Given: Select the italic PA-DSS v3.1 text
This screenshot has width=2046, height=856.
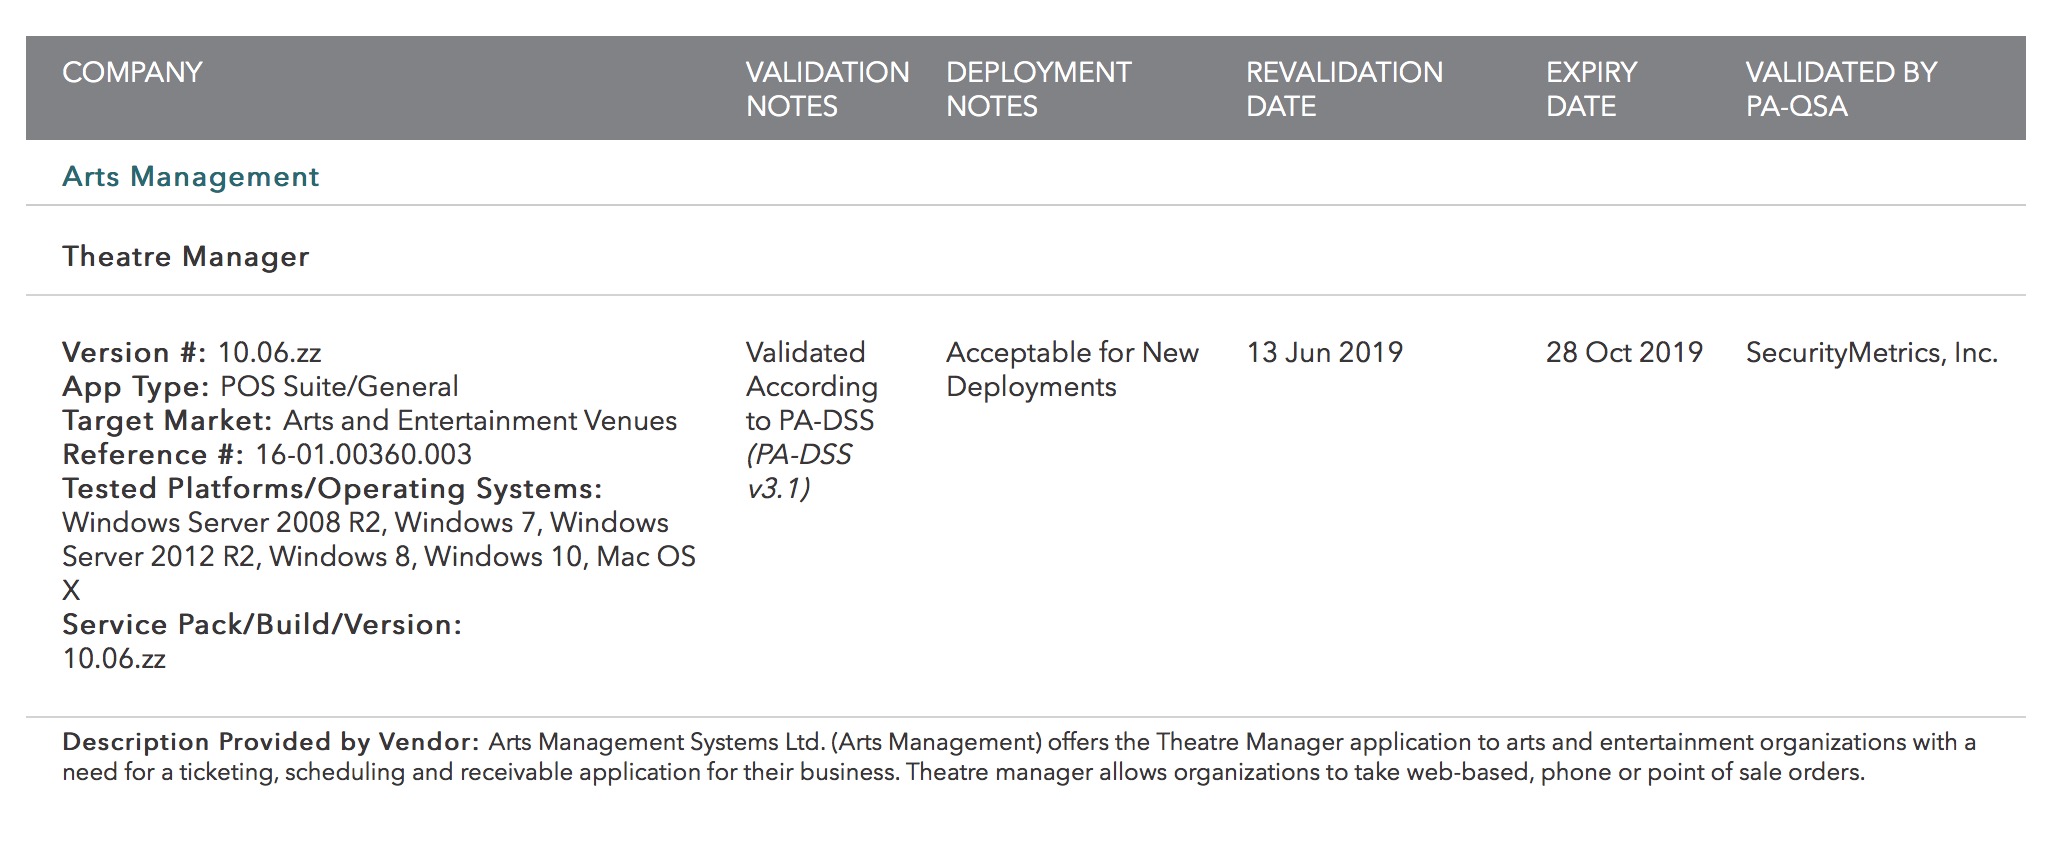Looking at the screenshot, I should (x=799, y=471).
